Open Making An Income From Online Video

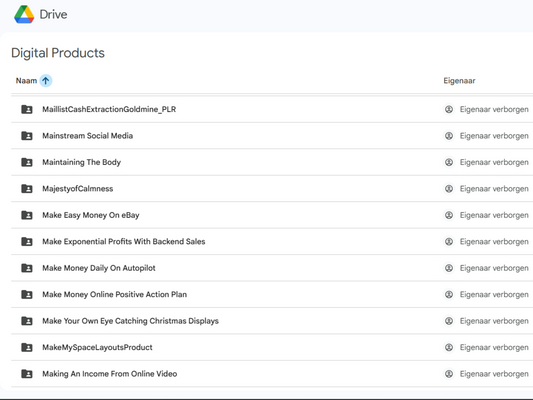point(109,374)
